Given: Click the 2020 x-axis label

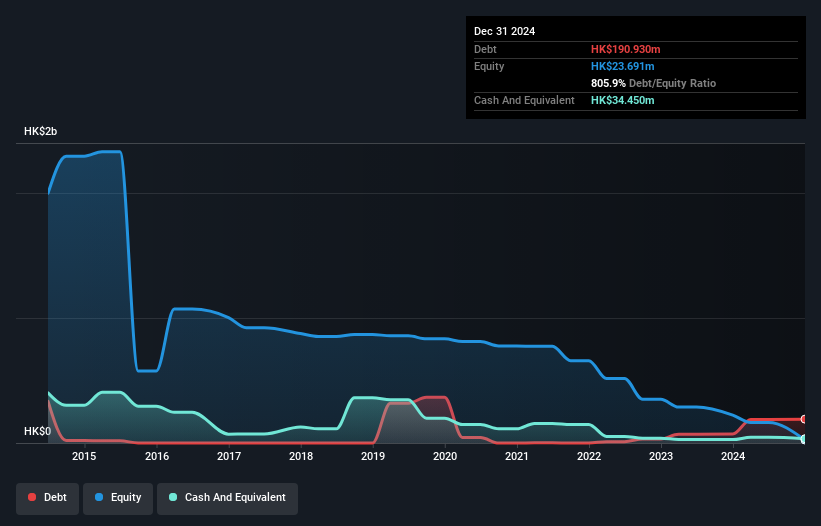Looking at the screenshot, I should pyautogui.click(x=445, y=456).
